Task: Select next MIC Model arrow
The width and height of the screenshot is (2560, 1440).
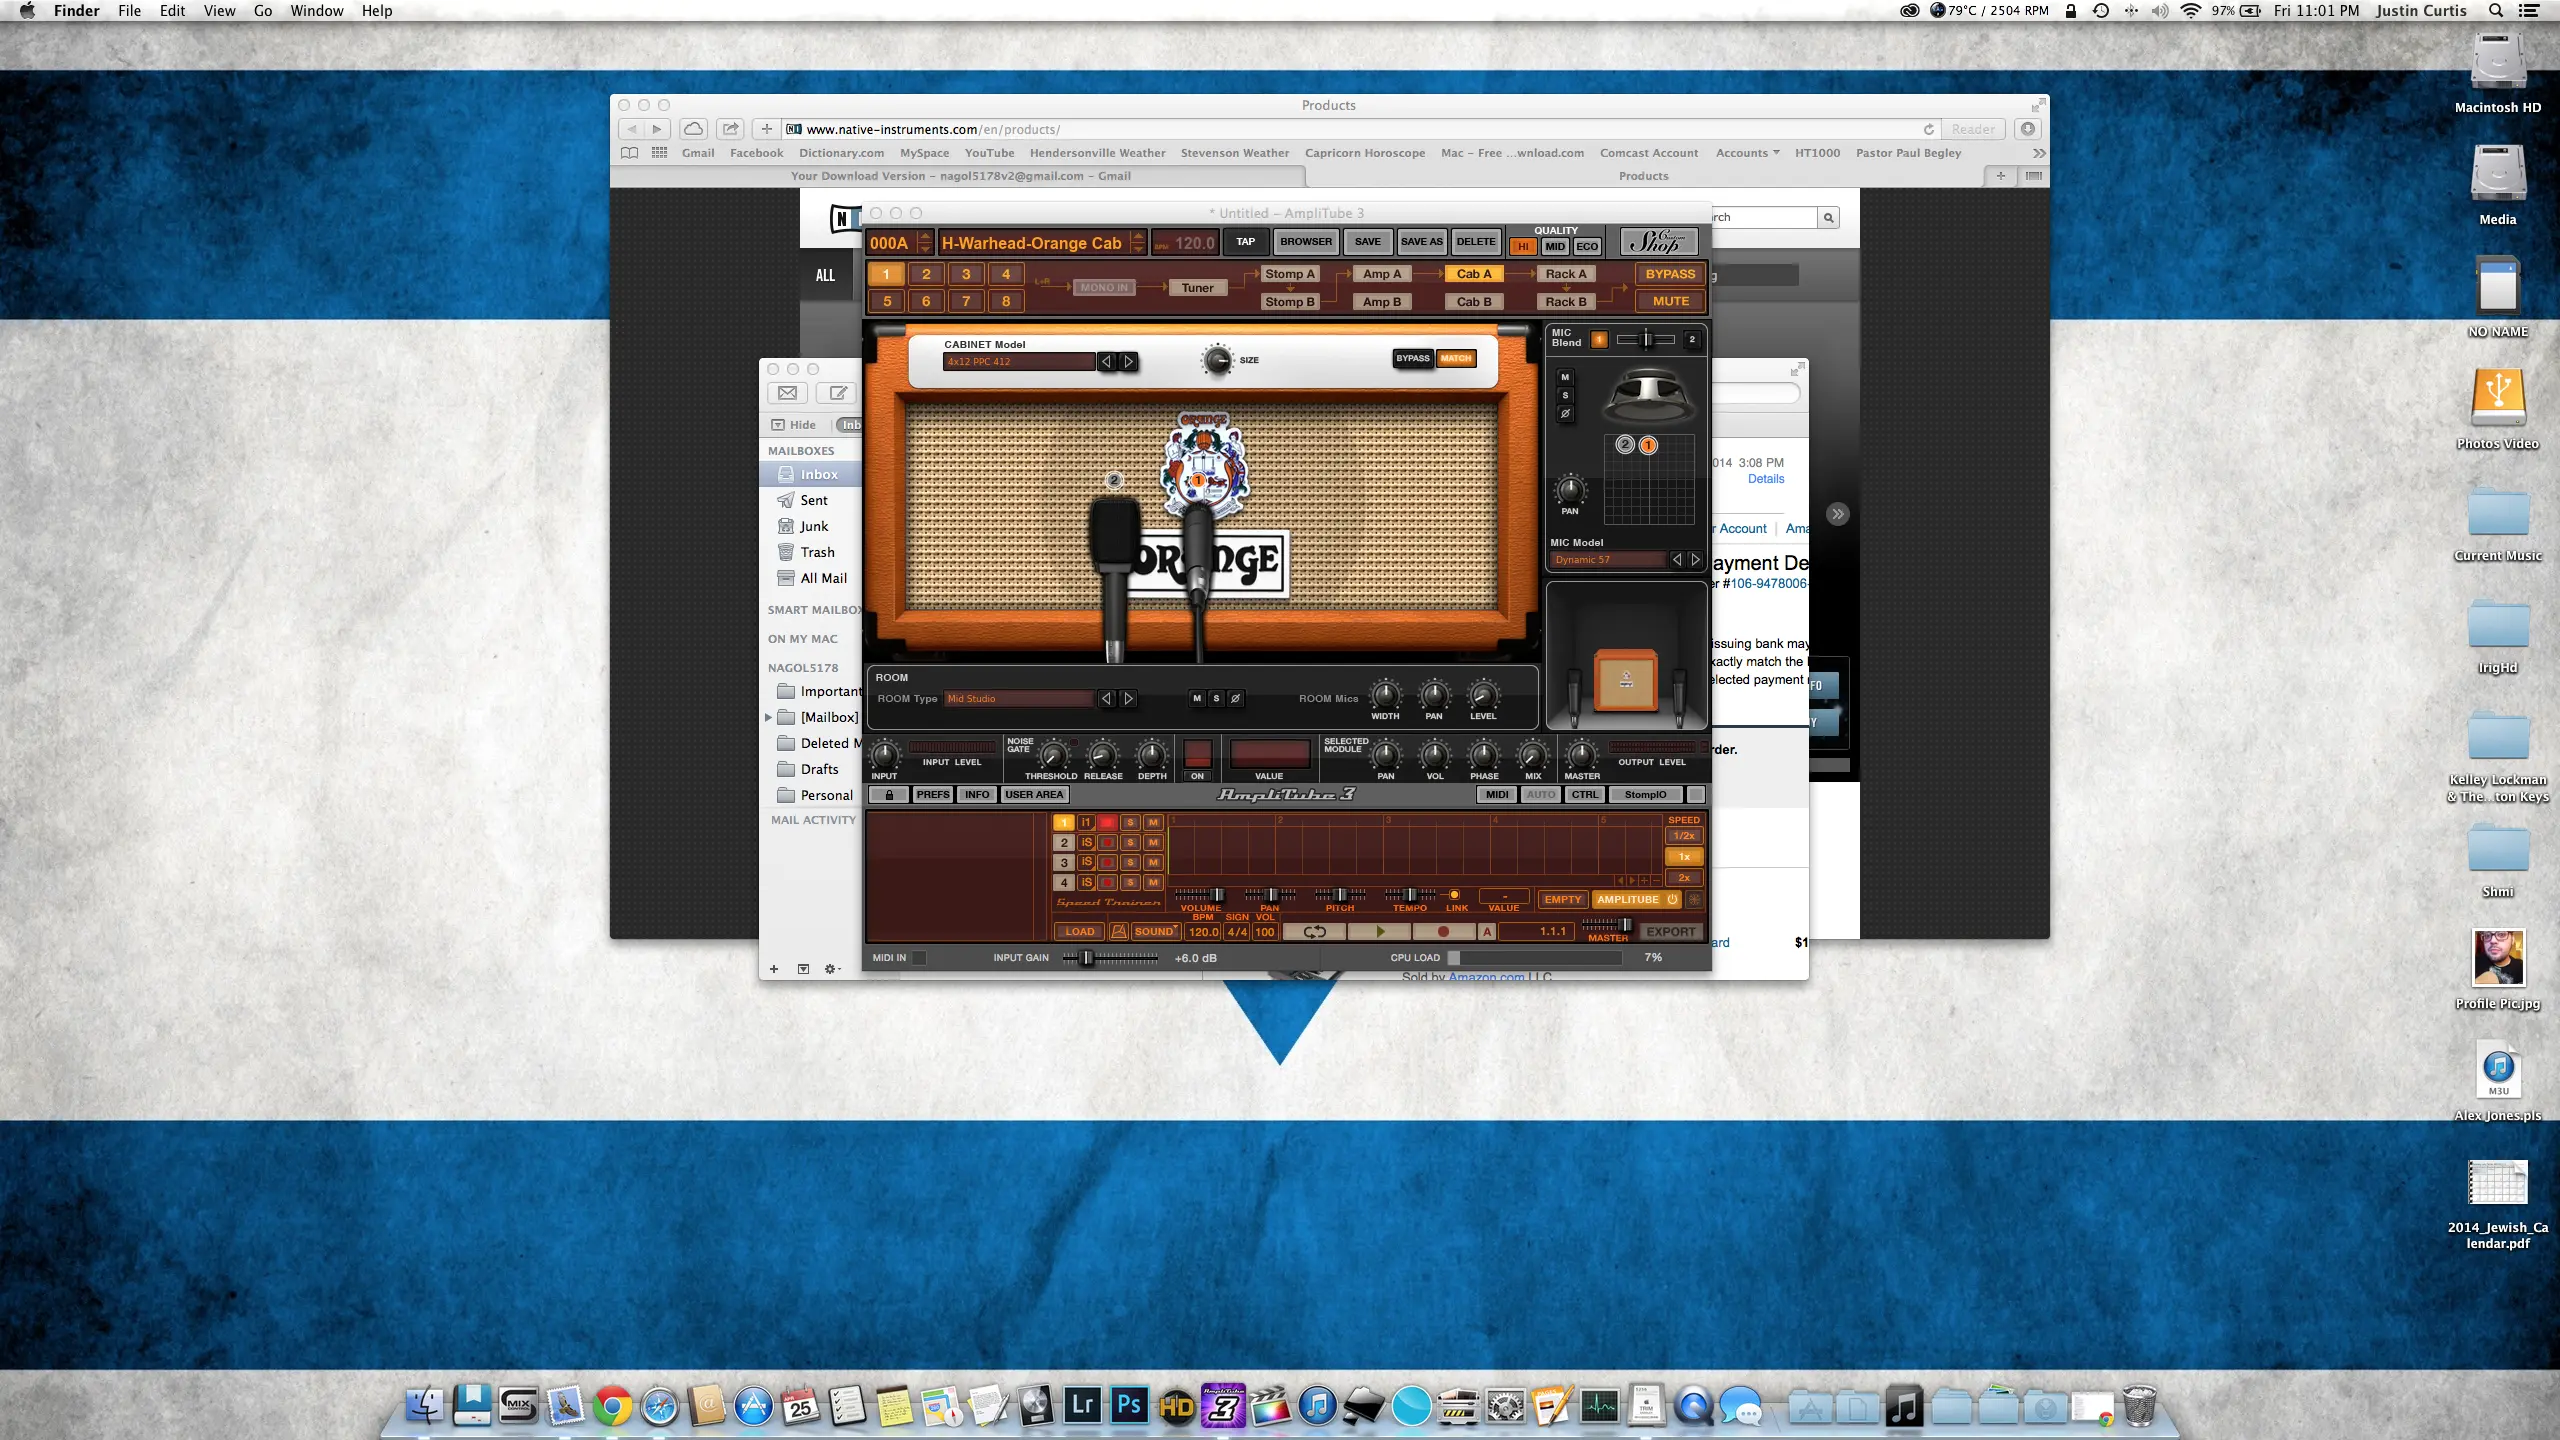Action: (x=1695, y=559)
